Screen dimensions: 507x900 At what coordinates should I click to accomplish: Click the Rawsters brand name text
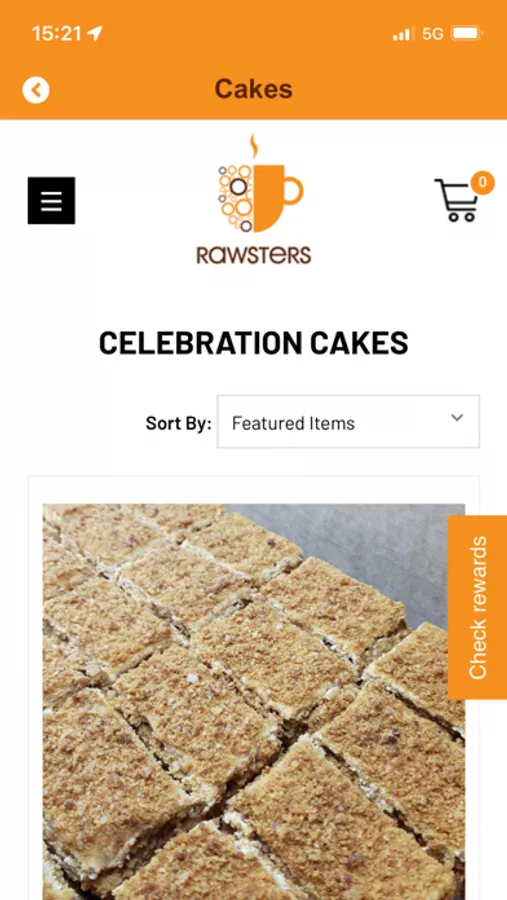pyautogui.click(x=254, y=254)
